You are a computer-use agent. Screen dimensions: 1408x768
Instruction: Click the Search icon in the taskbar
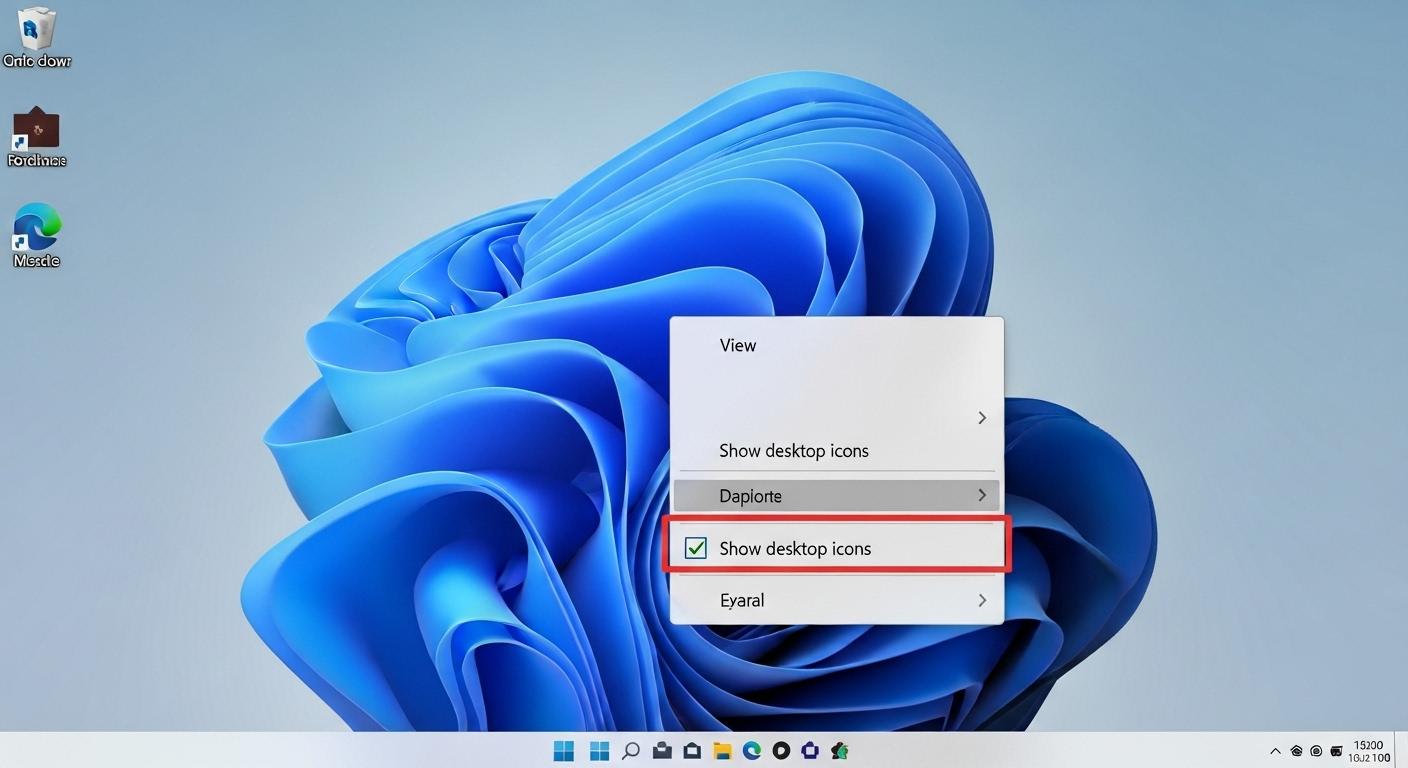(630, 750)
